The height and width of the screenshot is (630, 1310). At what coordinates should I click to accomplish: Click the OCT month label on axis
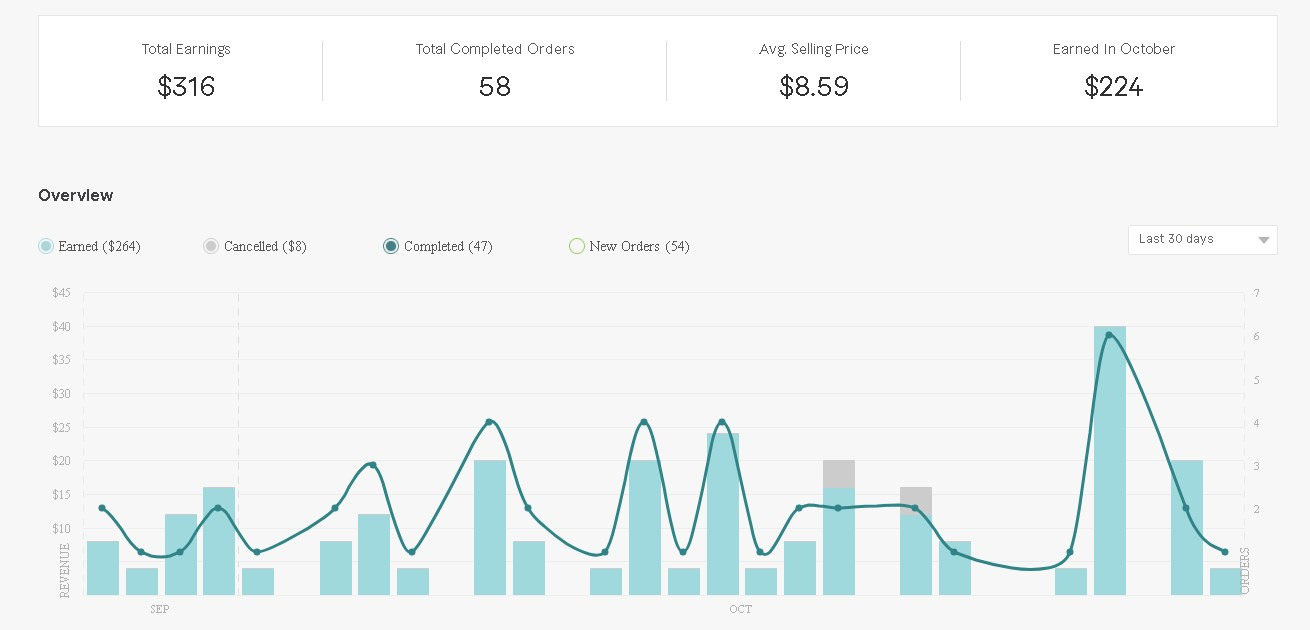point(740,609)
